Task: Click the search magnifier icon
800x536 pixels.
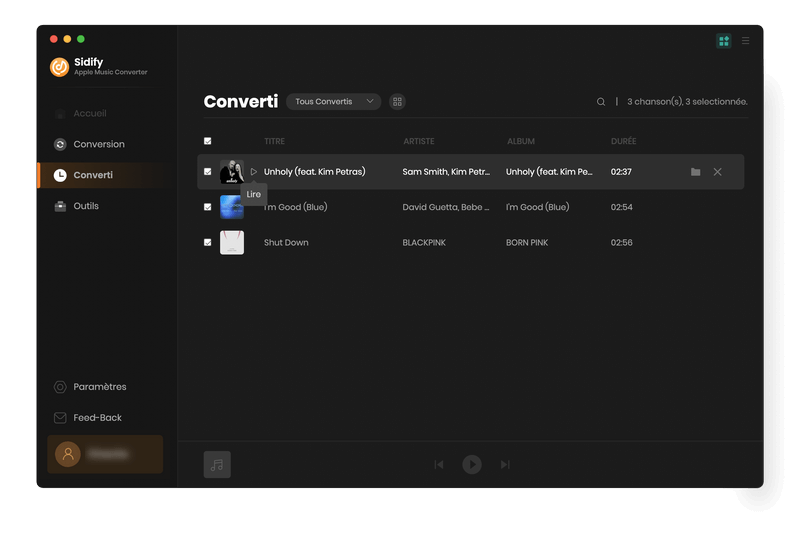Action: coord(601,102)
